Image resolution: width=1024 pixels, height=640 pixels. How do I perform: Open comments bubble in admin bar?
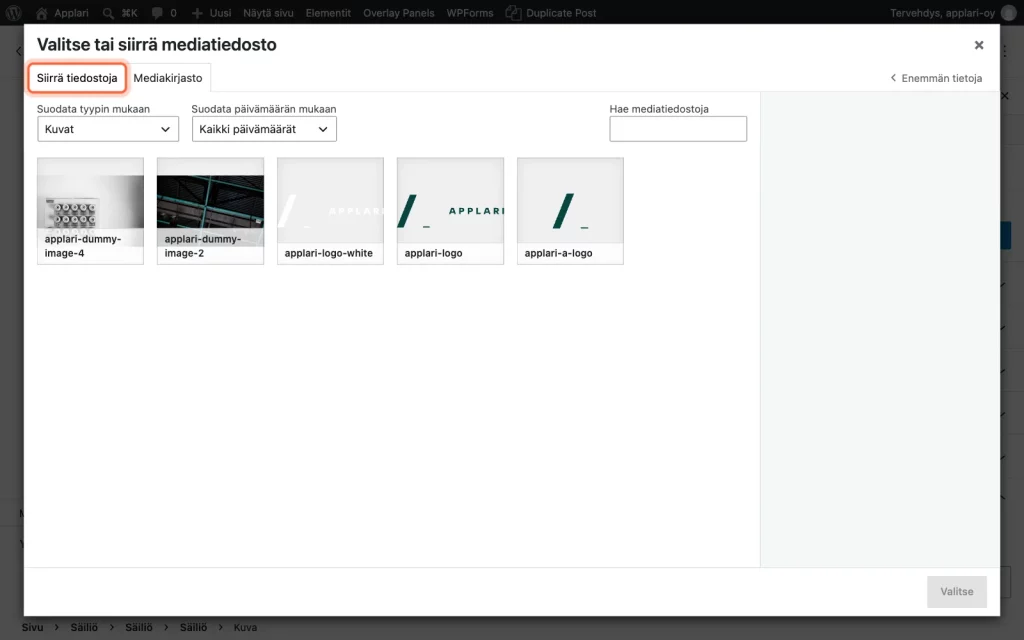tap(164, 12)
